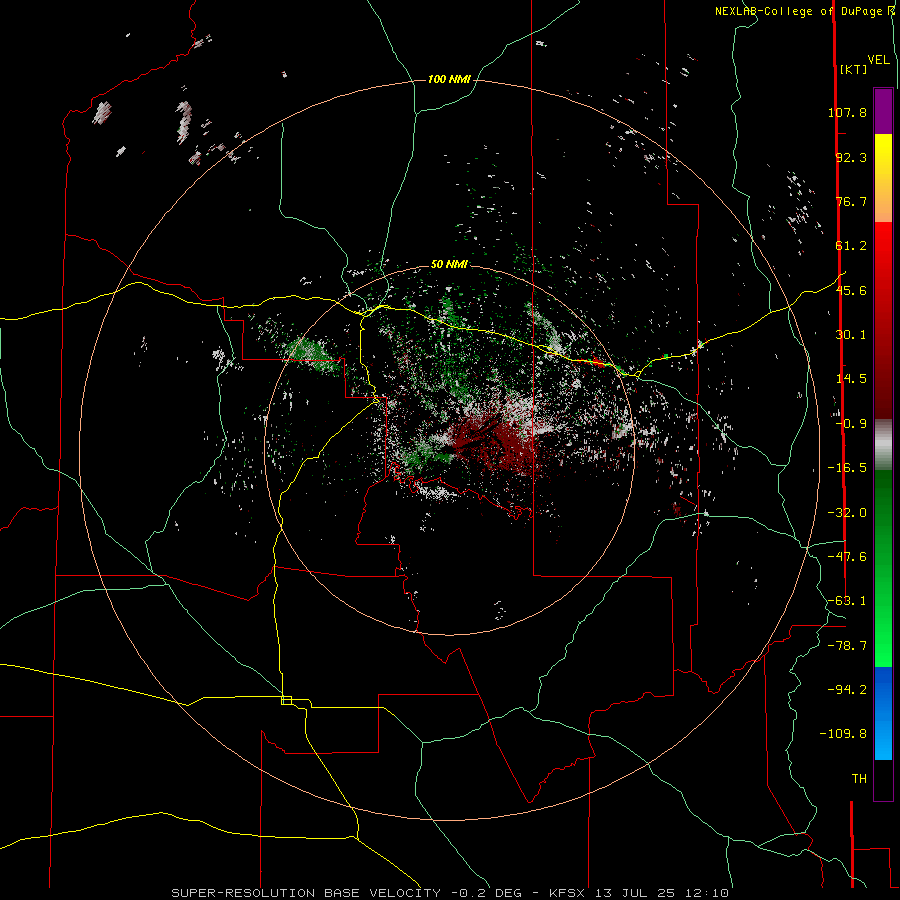
Task: Click the [KT] units label
Action: (853, 69)
